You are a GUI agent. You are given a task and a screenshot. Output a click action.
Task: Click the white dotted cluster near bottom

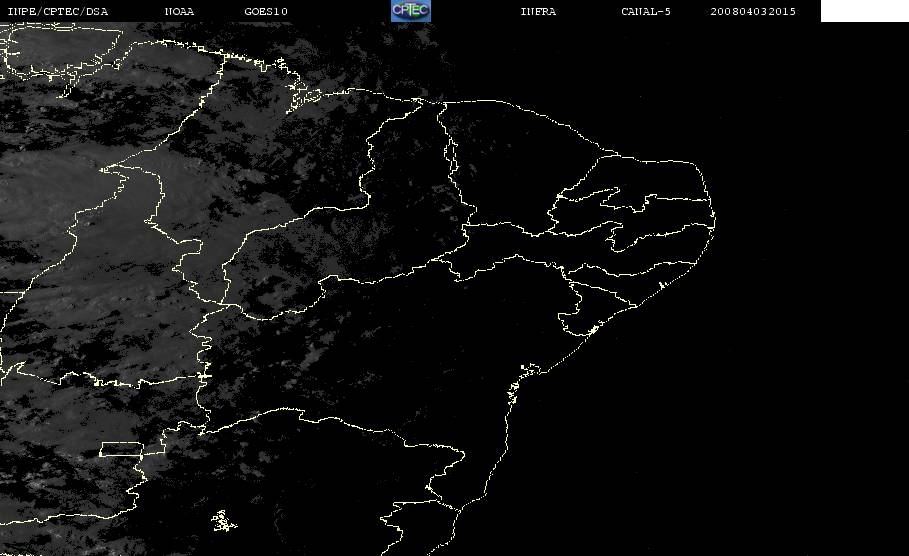pyautogui.click(x=223, y=521)
